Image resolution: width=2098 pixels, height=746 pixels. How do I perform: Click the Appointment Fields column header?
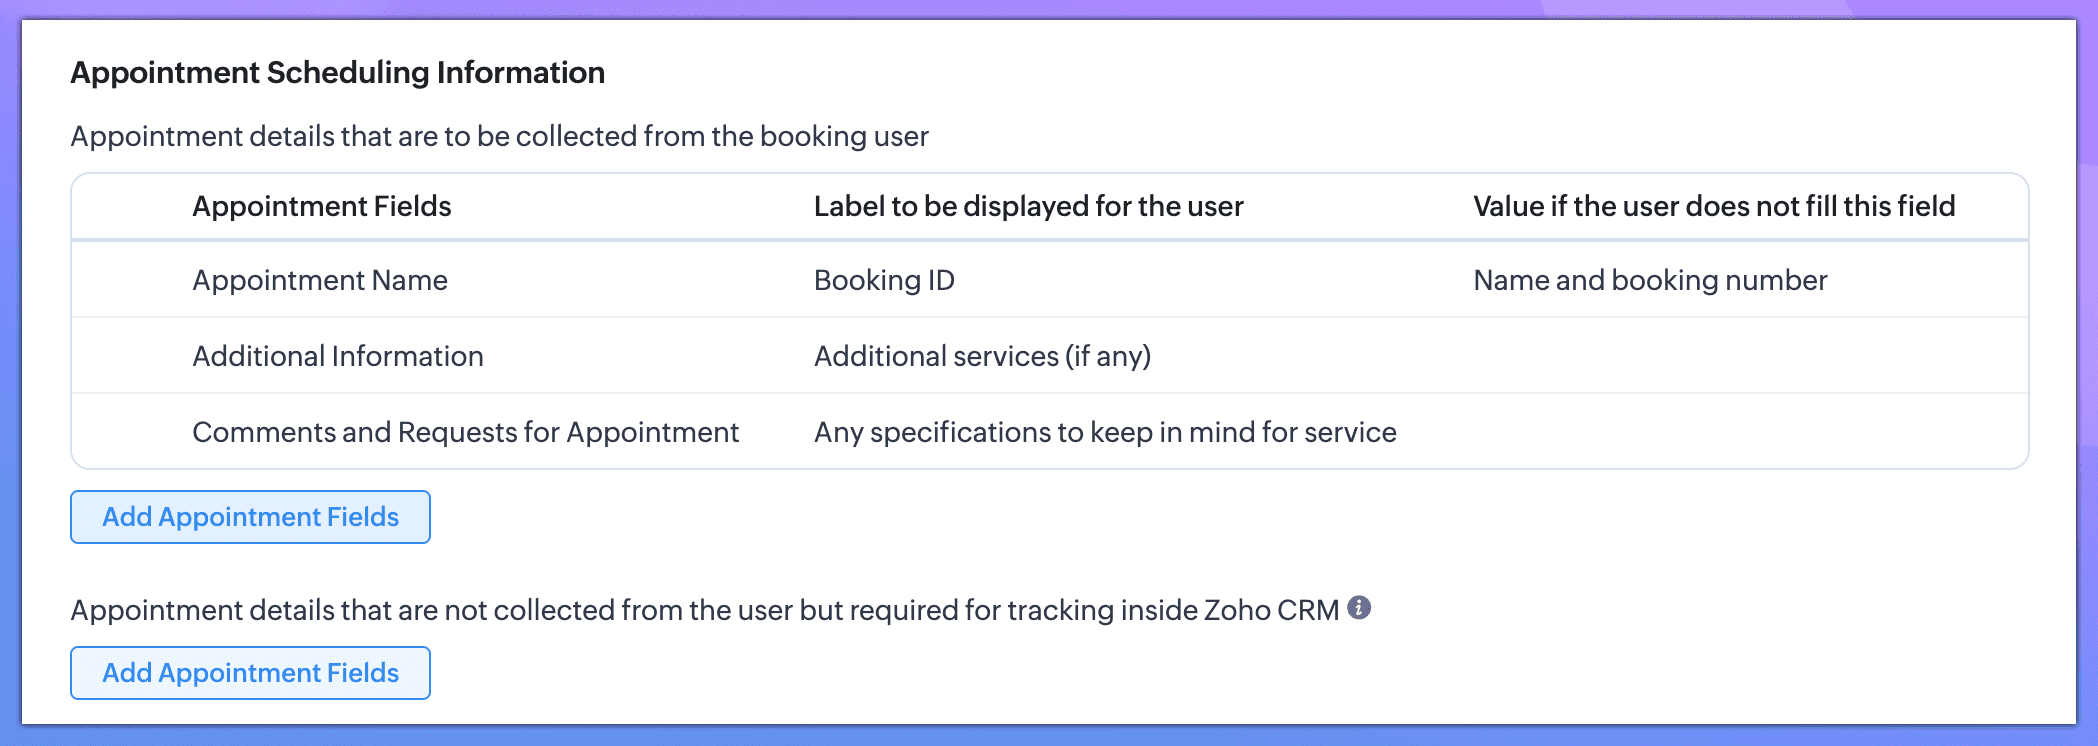(322, 206)
